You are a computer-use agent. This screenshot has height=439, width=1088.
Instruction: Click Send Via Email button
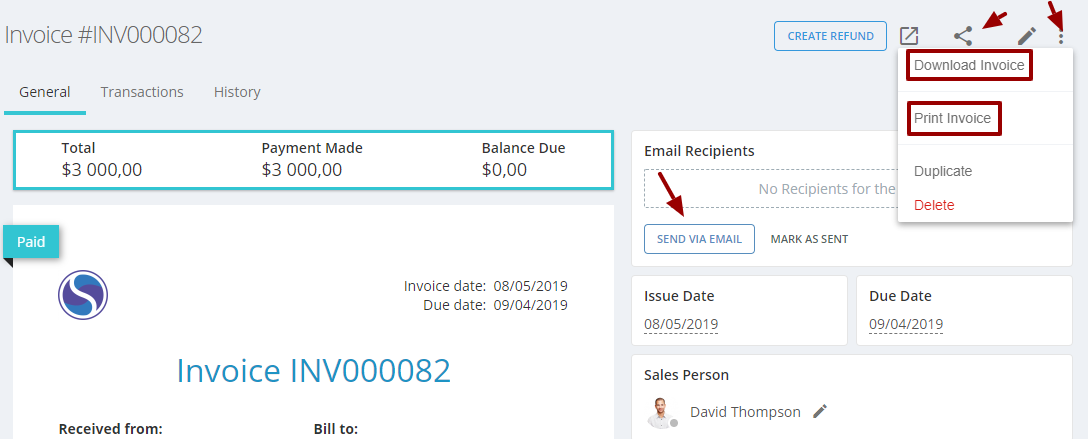tap(699, 239)
